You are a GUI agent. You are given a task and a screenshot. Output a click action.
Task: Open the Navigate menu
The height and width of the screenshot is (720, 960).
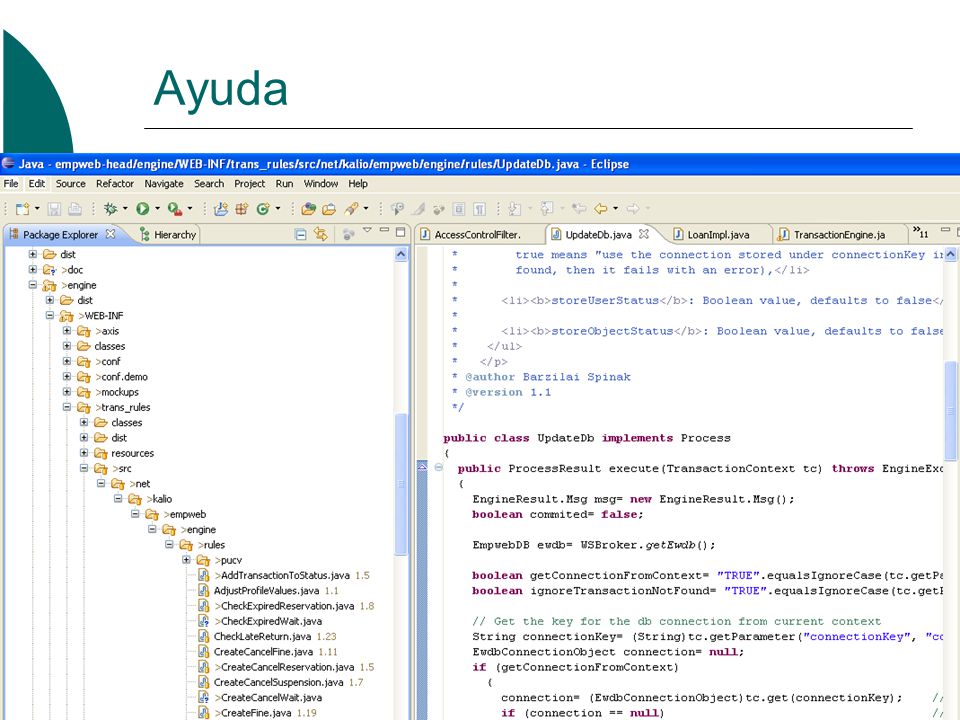(164, 184)
